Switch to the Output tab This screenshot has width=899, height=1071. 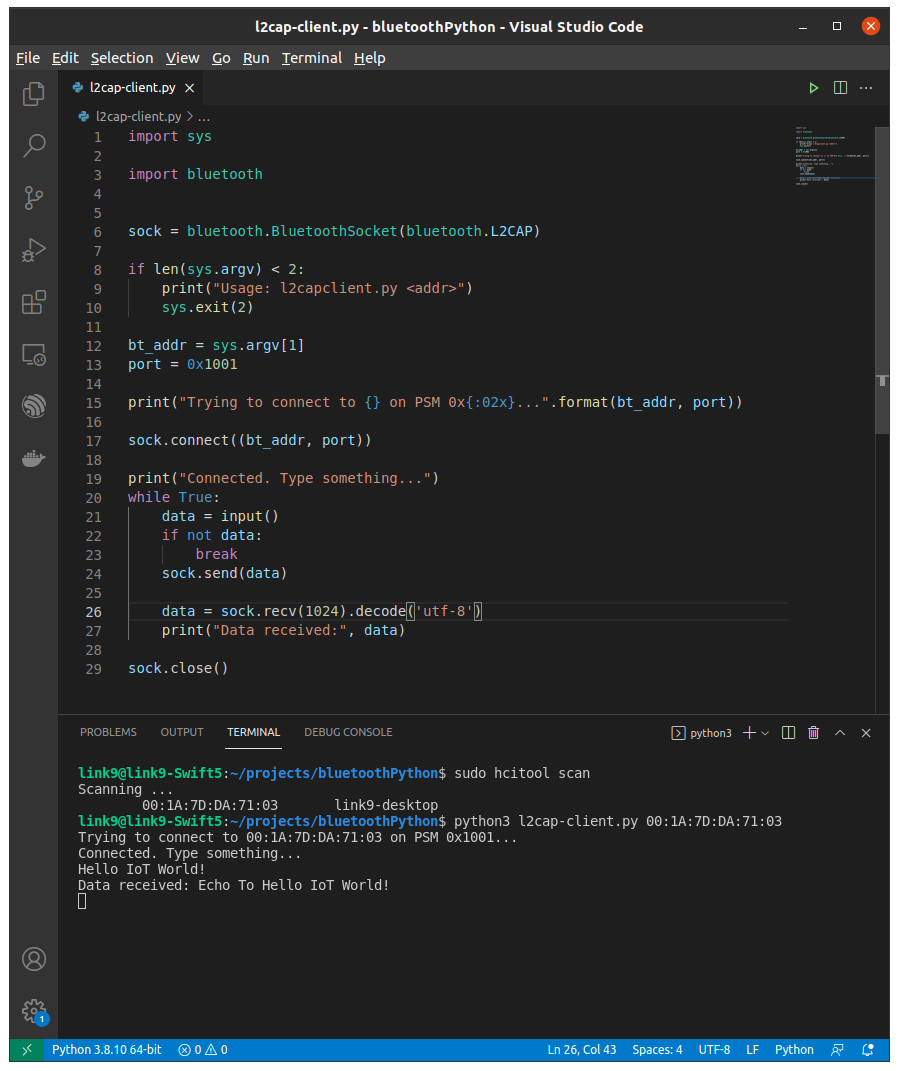point(182,732)
